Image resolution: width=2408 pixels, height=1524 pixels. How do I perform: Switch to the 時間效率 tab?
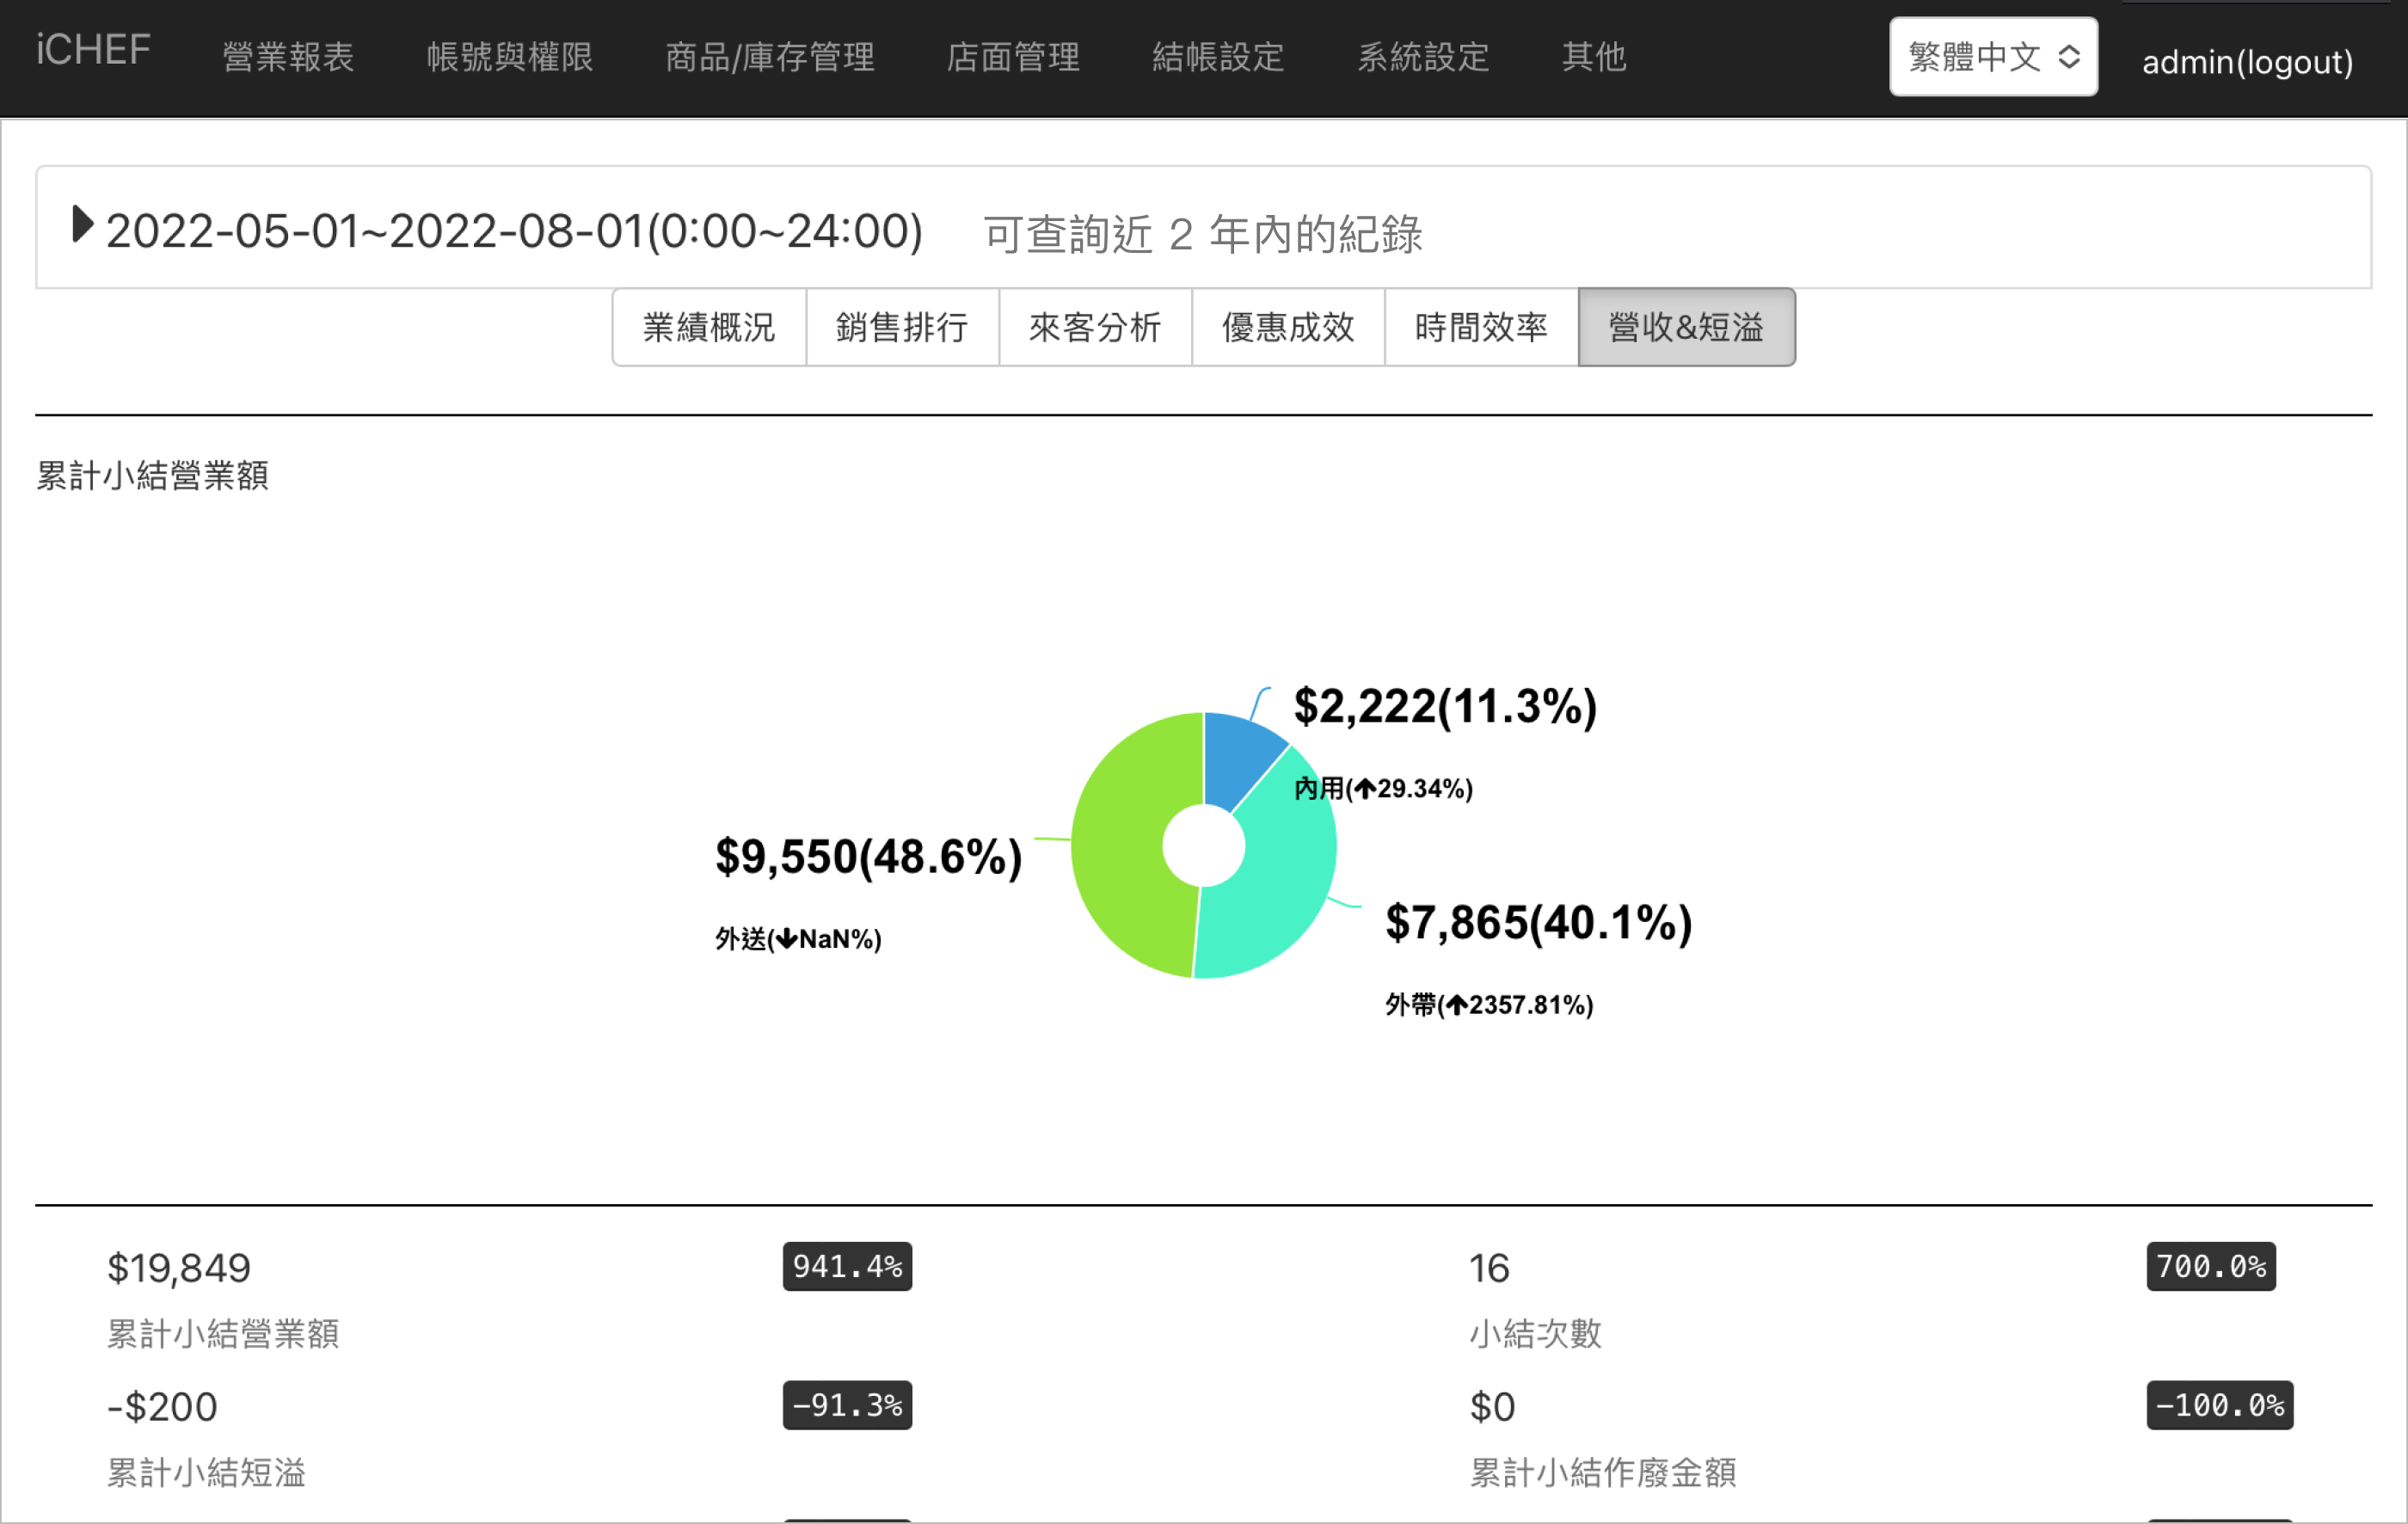1480,327
